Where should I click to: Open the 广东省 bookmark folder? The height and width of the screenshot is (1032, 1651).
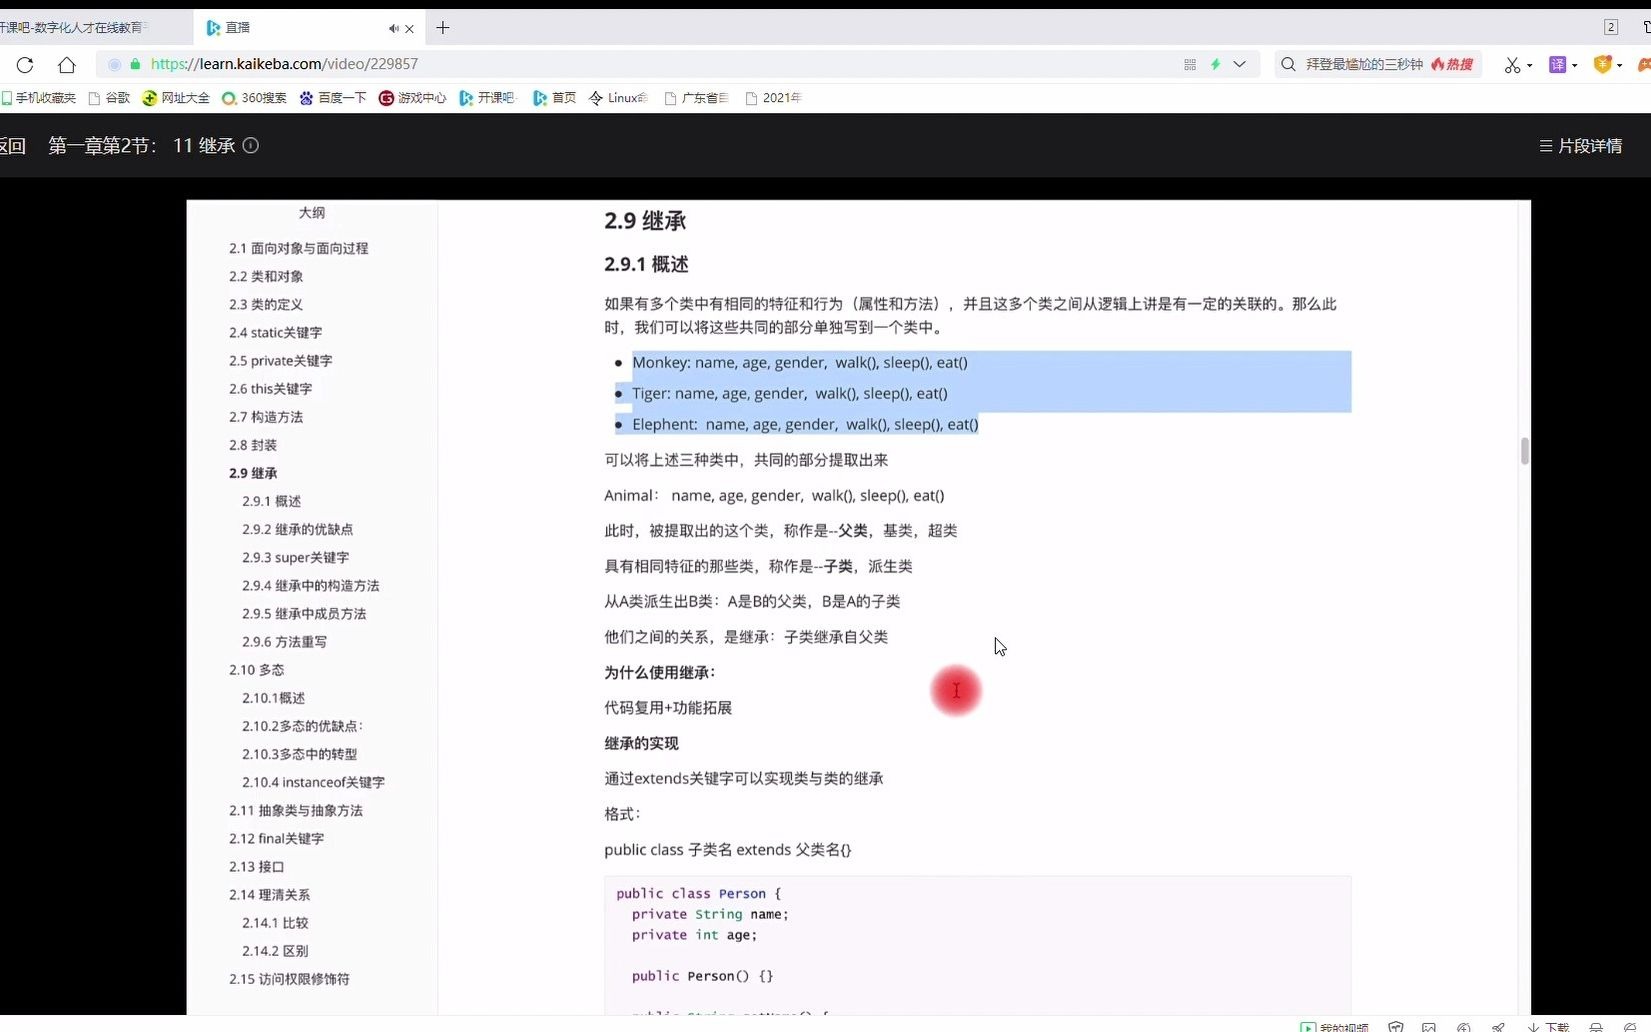click(x=696, y=98)
